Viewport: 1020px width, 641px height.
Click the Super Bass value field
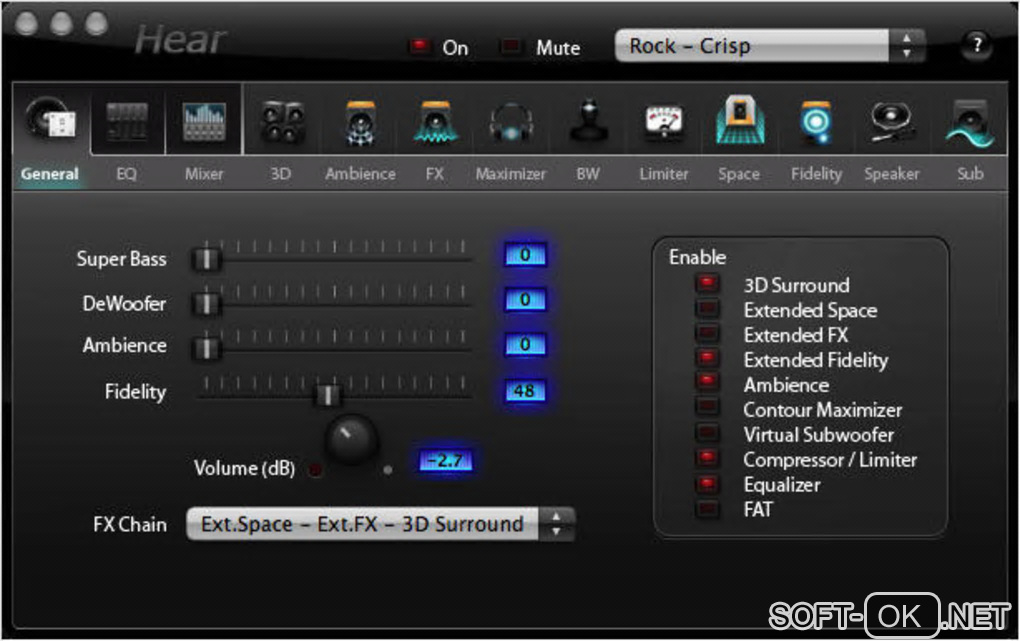pyautogui.click(x=525, y=254)
